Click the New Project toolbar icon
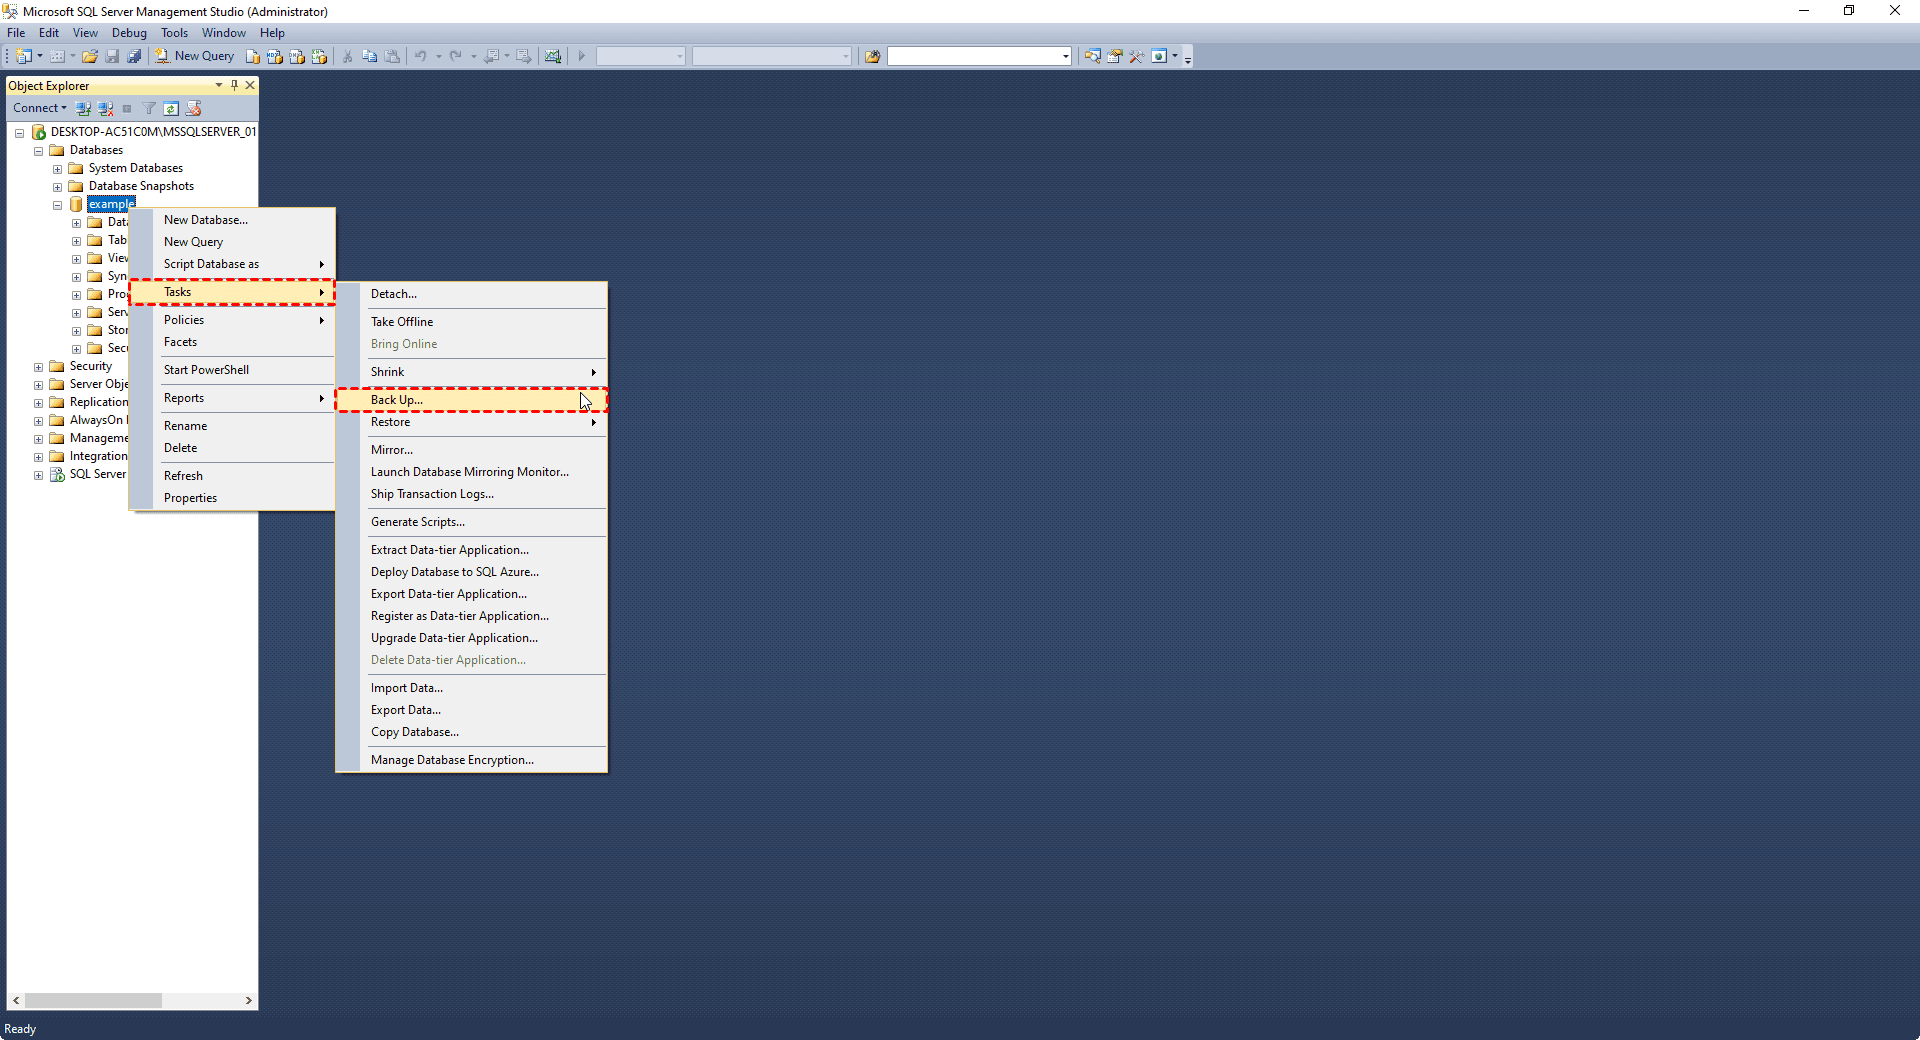 tap(24, 56)
